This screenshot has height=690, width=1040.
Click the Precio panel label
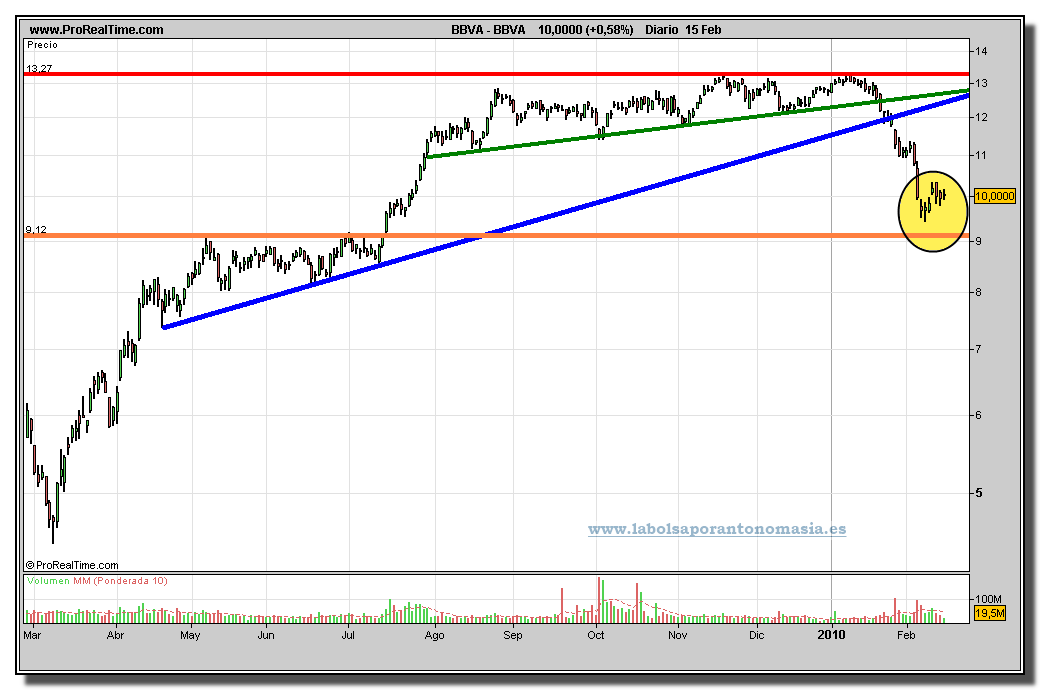[42, 45]
